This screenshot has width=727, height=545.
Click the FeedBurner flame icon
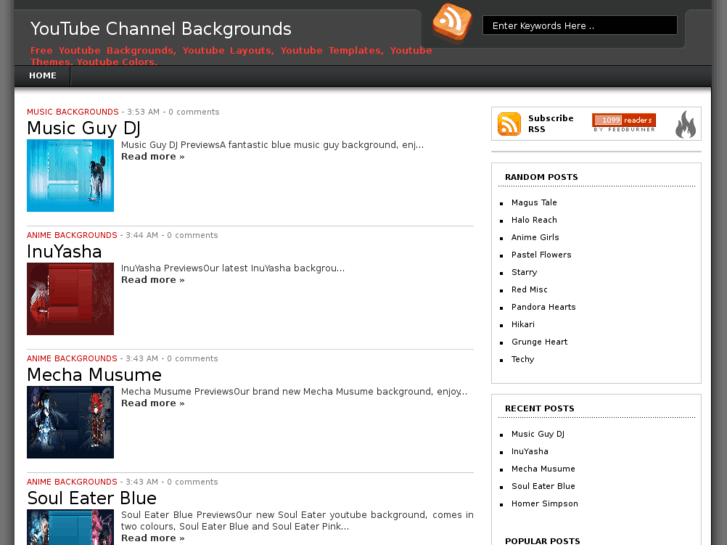point(686,124)
